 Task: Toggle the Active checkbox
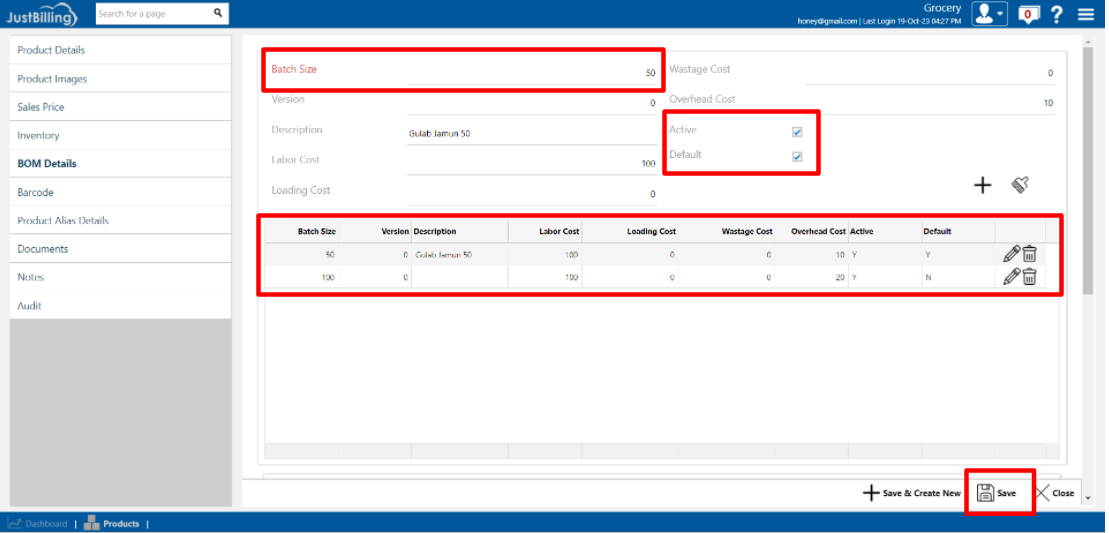pyautogui.click(x=797, y=131)
